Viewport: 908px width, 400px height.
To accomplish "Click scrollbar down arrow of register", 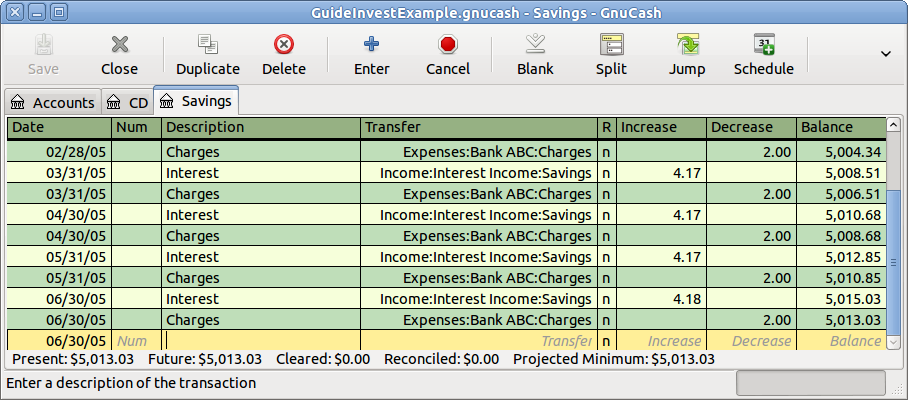I will click(894, 343).
